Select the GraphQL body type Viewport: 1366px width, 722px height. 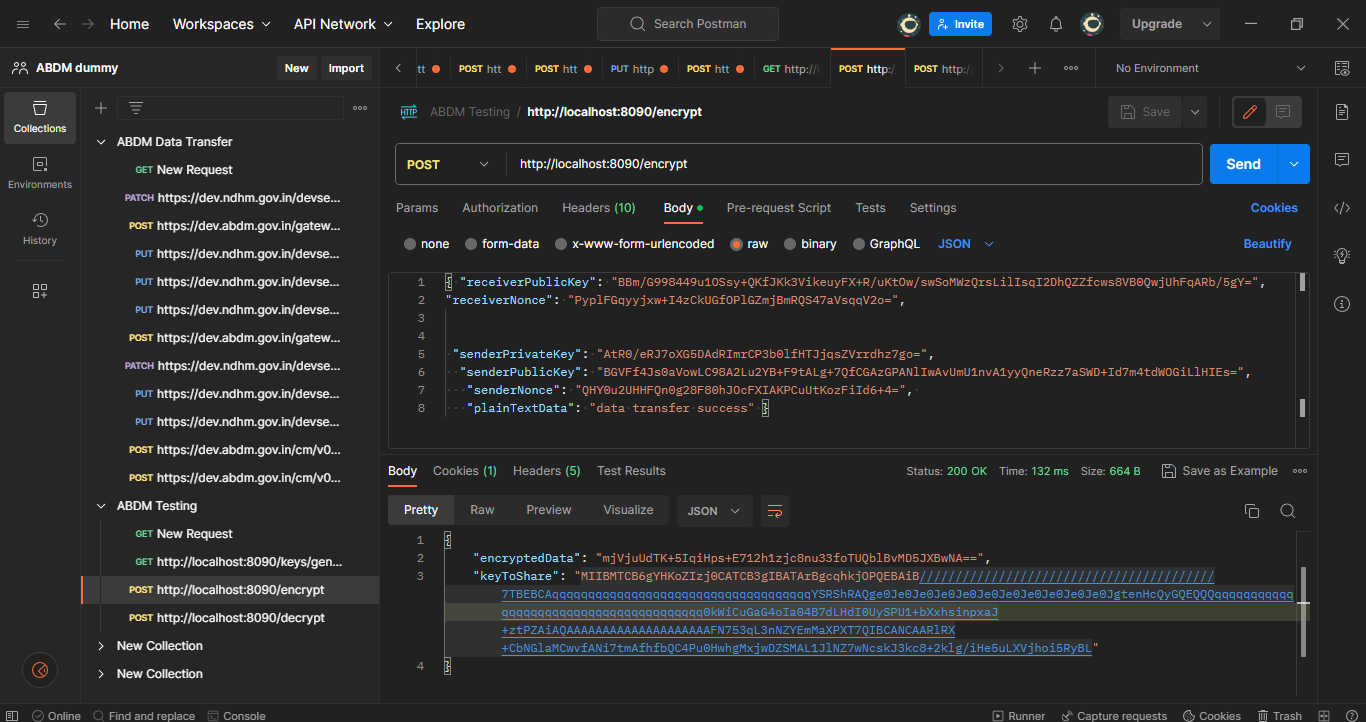886,244
